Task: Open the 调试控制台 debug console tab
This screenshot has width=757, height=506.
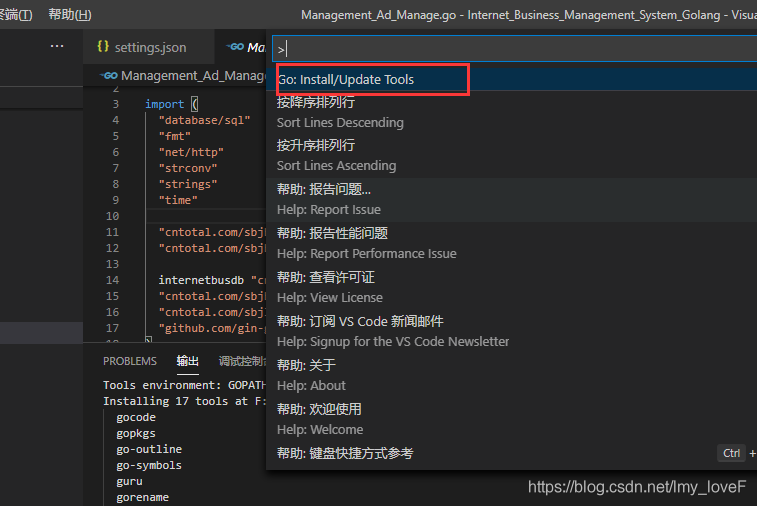Action: point(242,361)
